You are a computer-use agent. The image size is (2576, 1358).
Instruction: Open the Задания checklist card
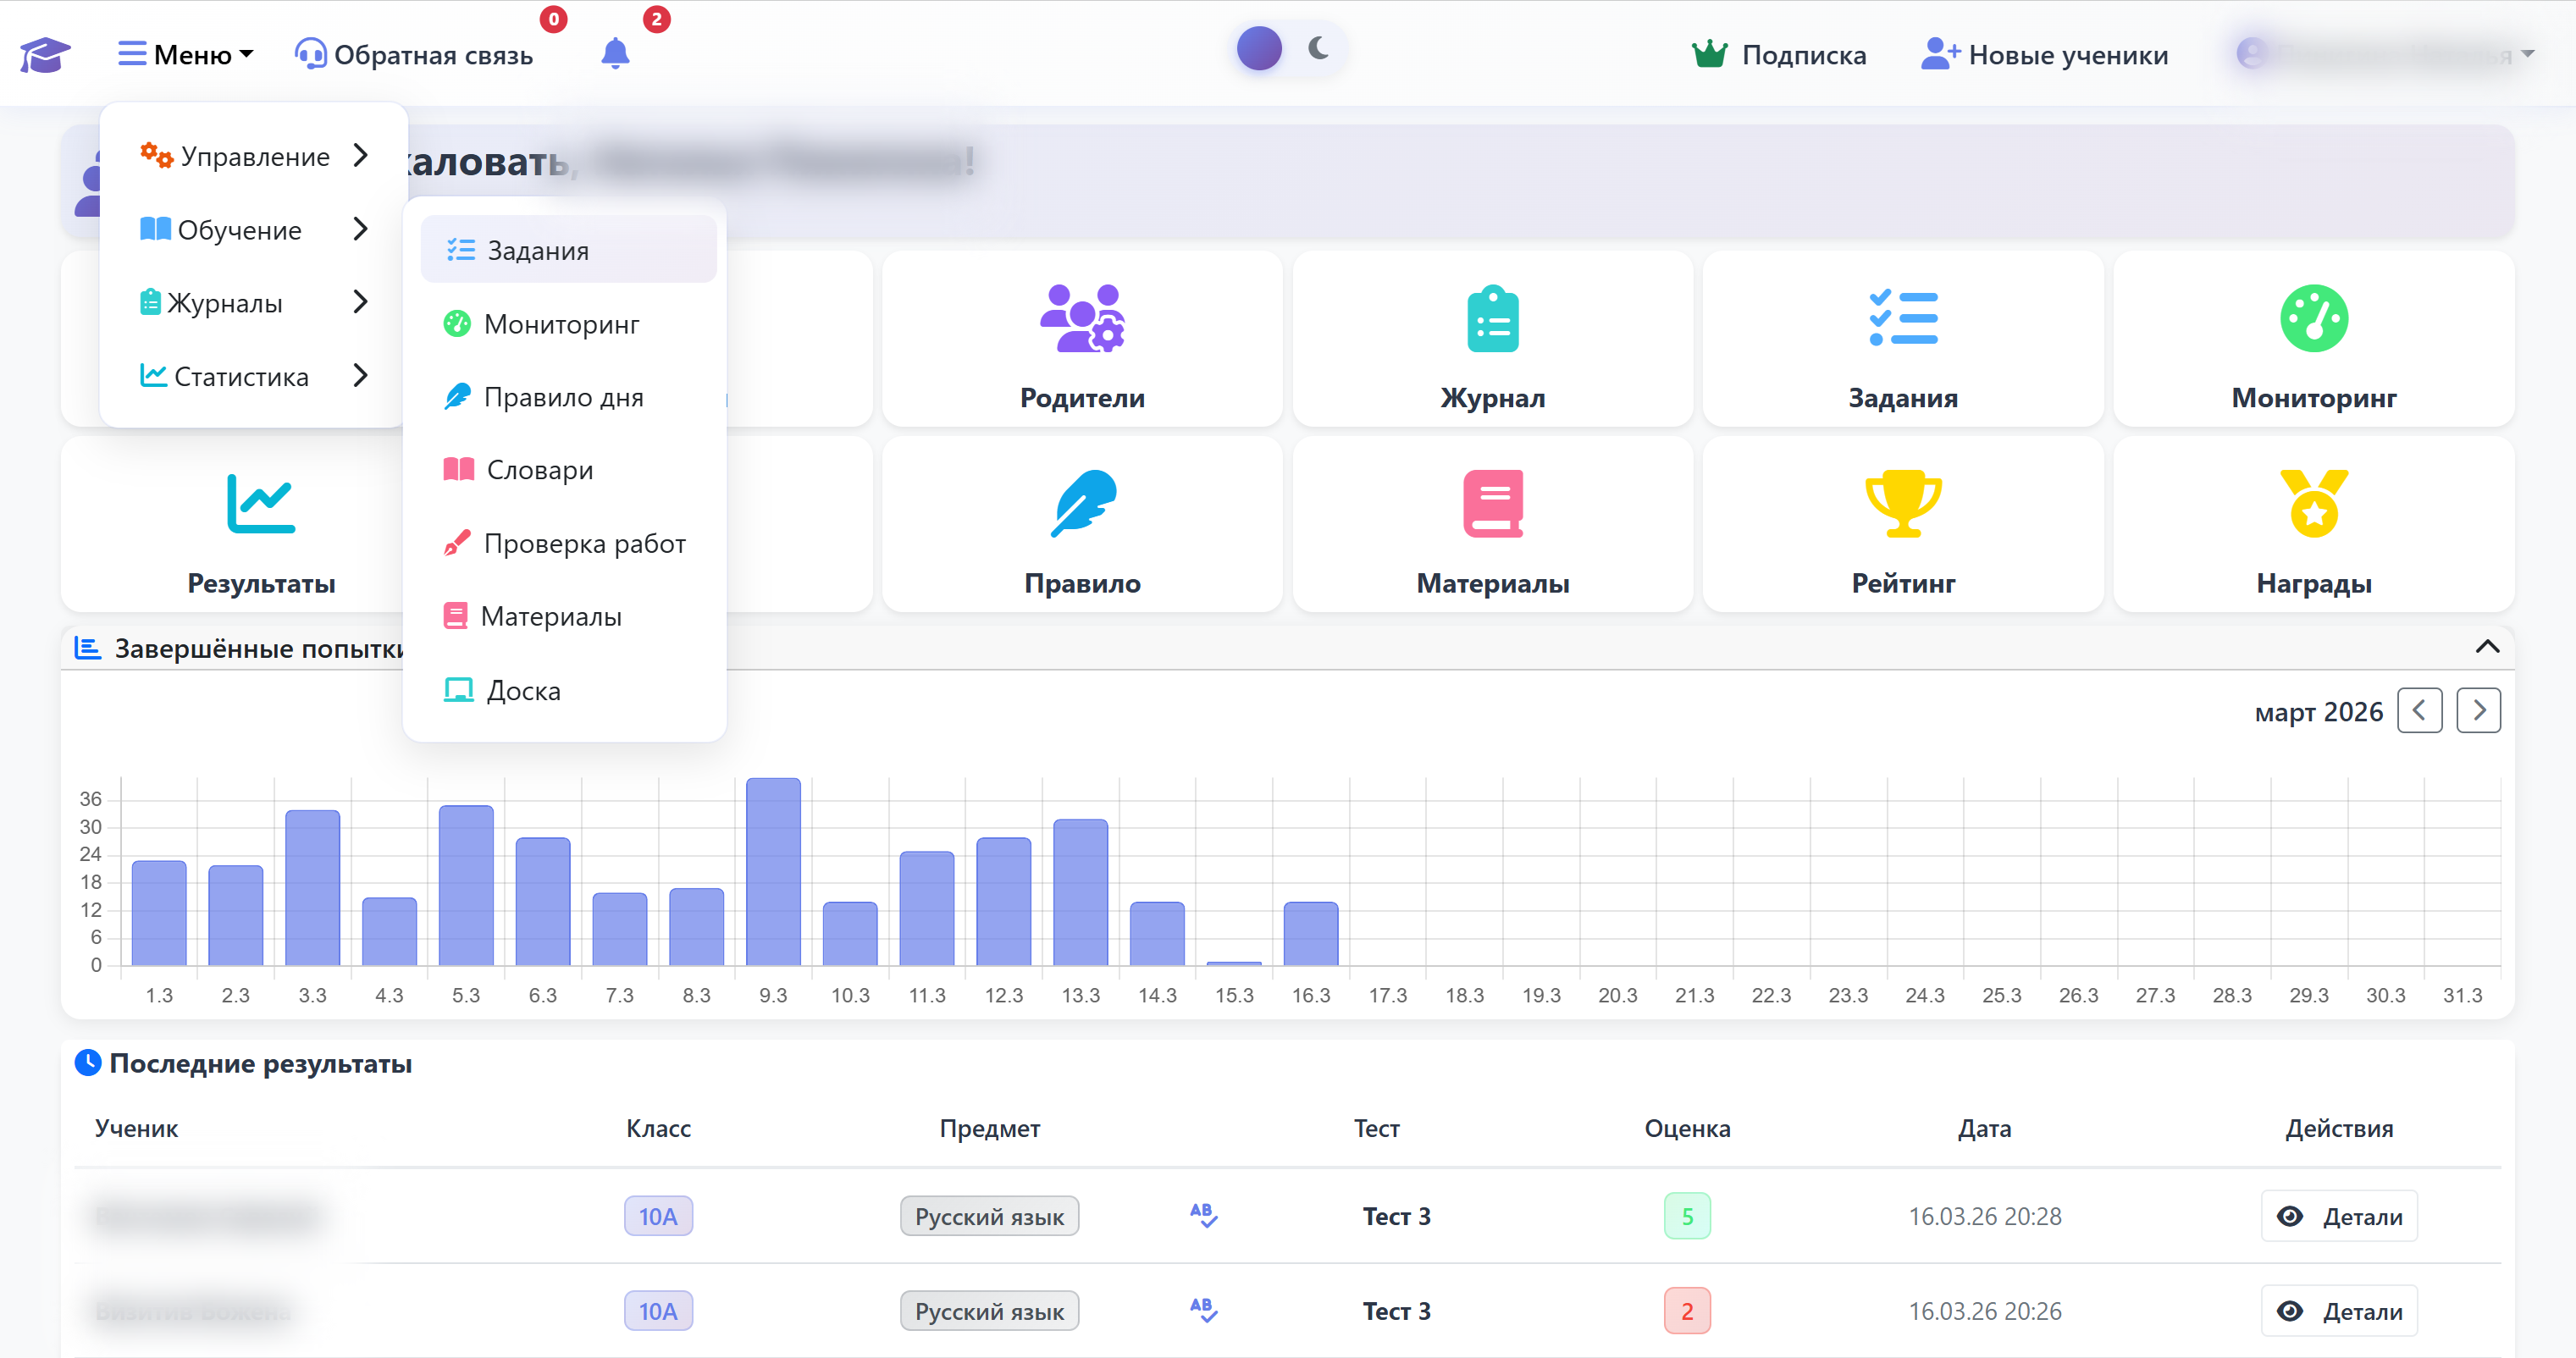(x=1902, y=339)
